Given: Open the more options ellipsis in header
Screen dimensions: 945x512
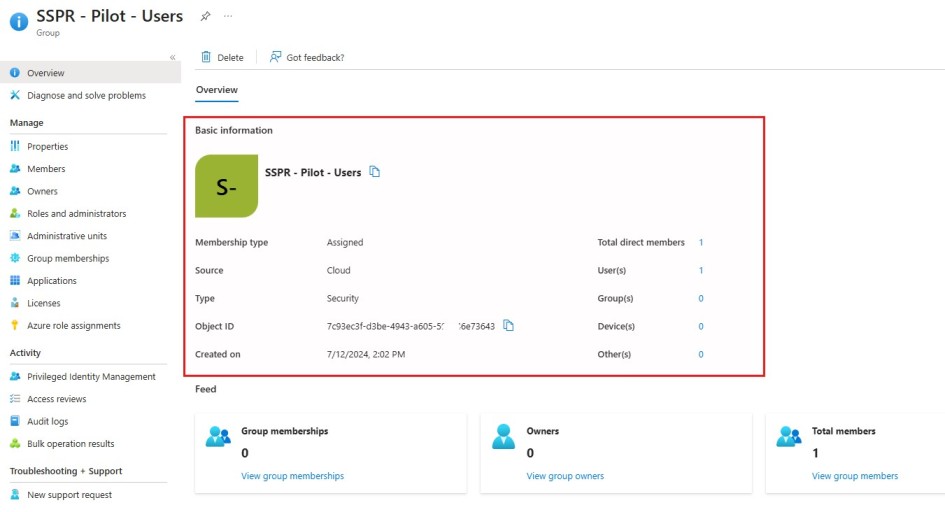Looking at the screenshot, I should point(228,16).
